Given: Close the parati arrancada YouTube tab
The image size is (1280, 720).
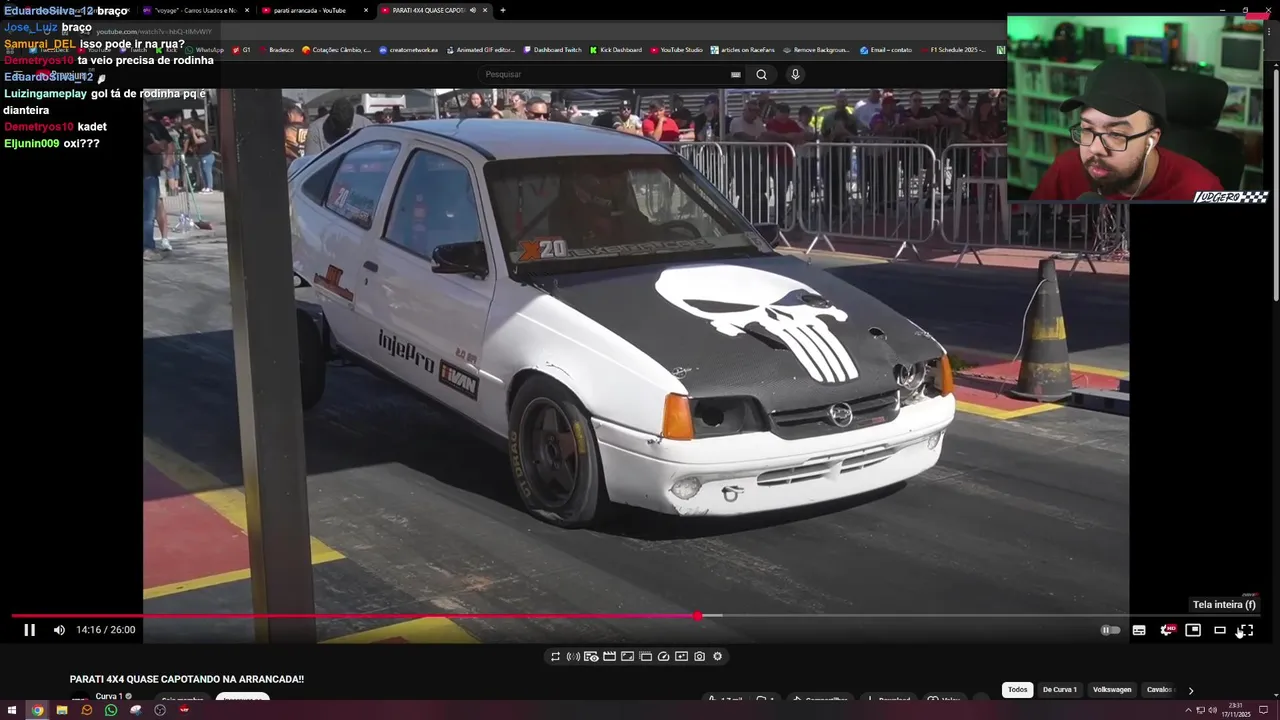Looking at the screenshot, I should [x=366, y=10].
